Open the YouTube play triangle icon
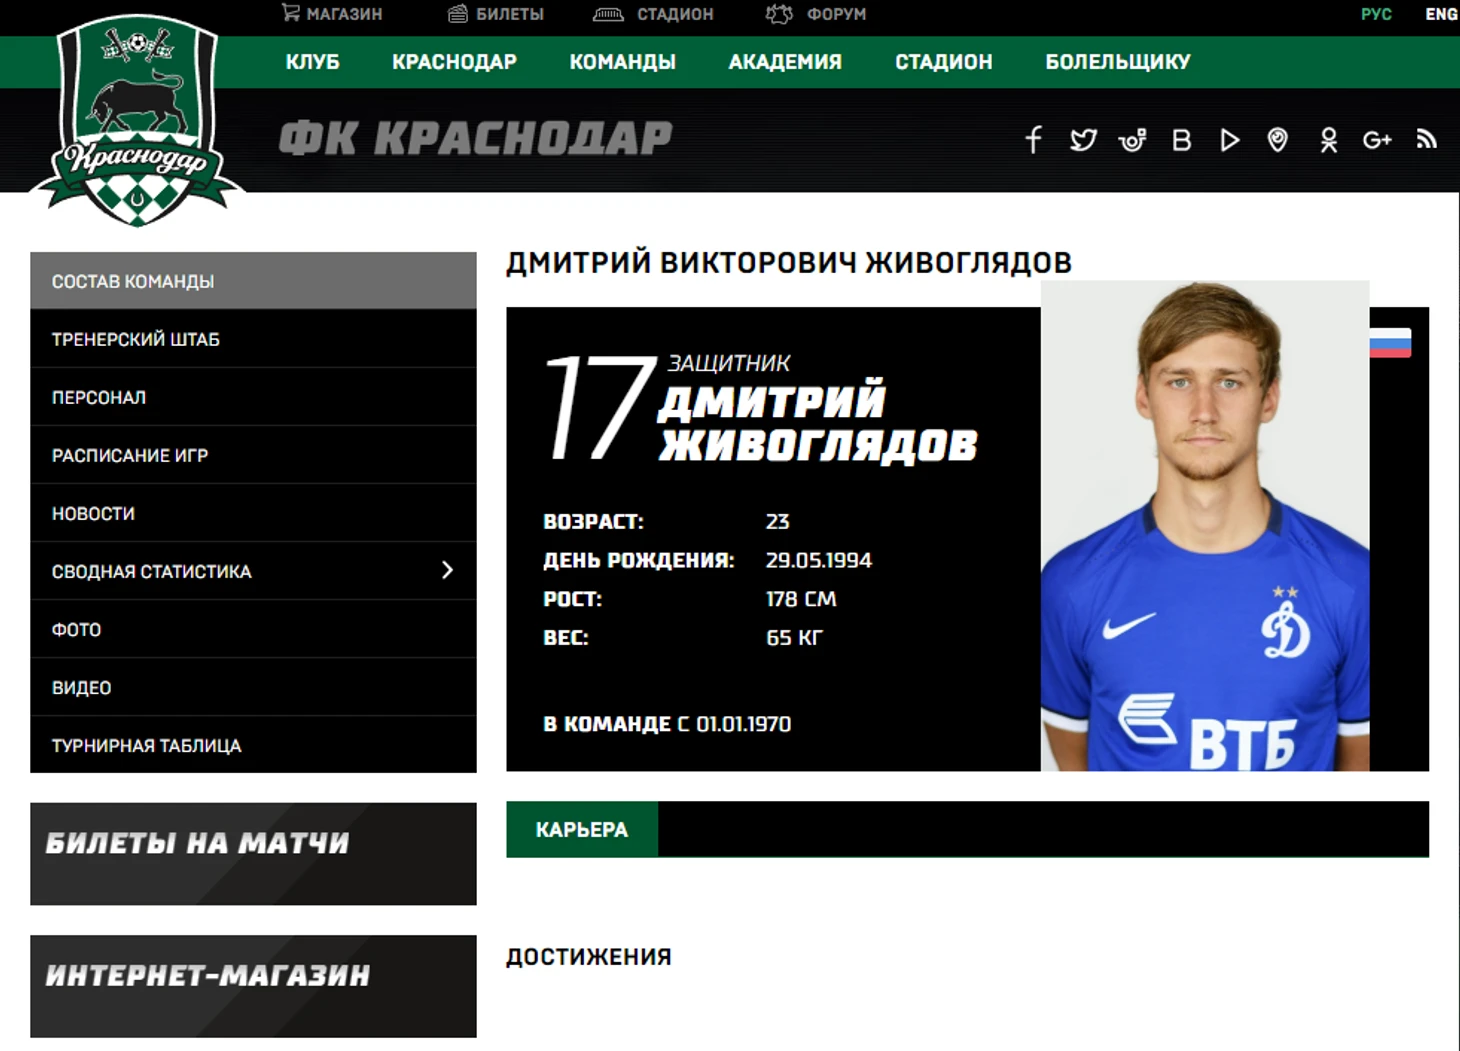This screenshot has width=1460, height=1051. click(1230, 140)
